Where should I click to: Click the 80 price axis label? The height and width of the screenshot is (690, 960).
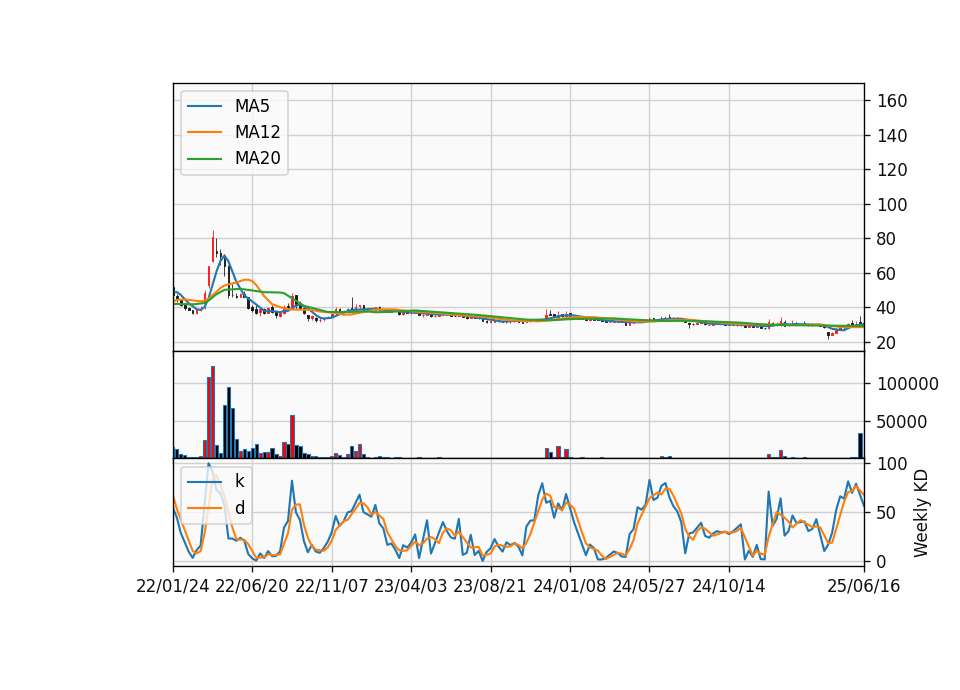pyautogui.click(x=887, y=239)
